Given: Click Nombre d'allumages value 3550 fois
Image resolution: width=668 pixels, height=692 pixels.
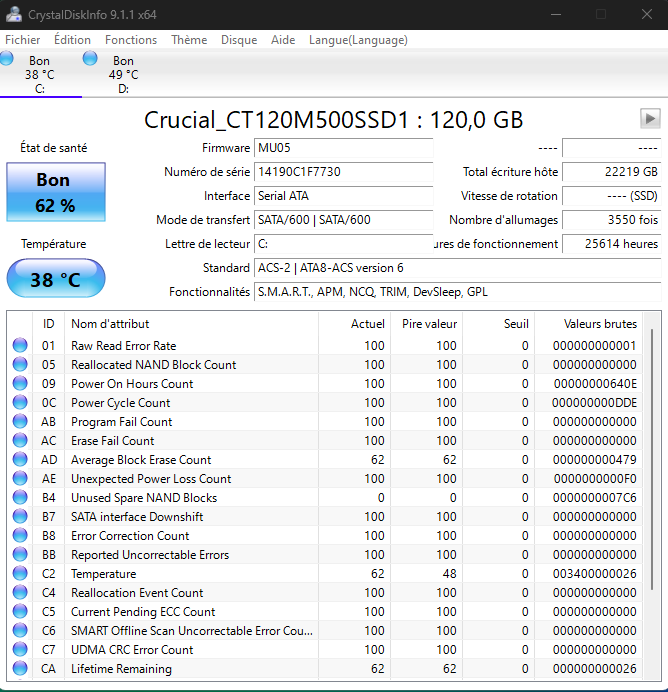Looking at the screenshot, I should pos(612,220).
